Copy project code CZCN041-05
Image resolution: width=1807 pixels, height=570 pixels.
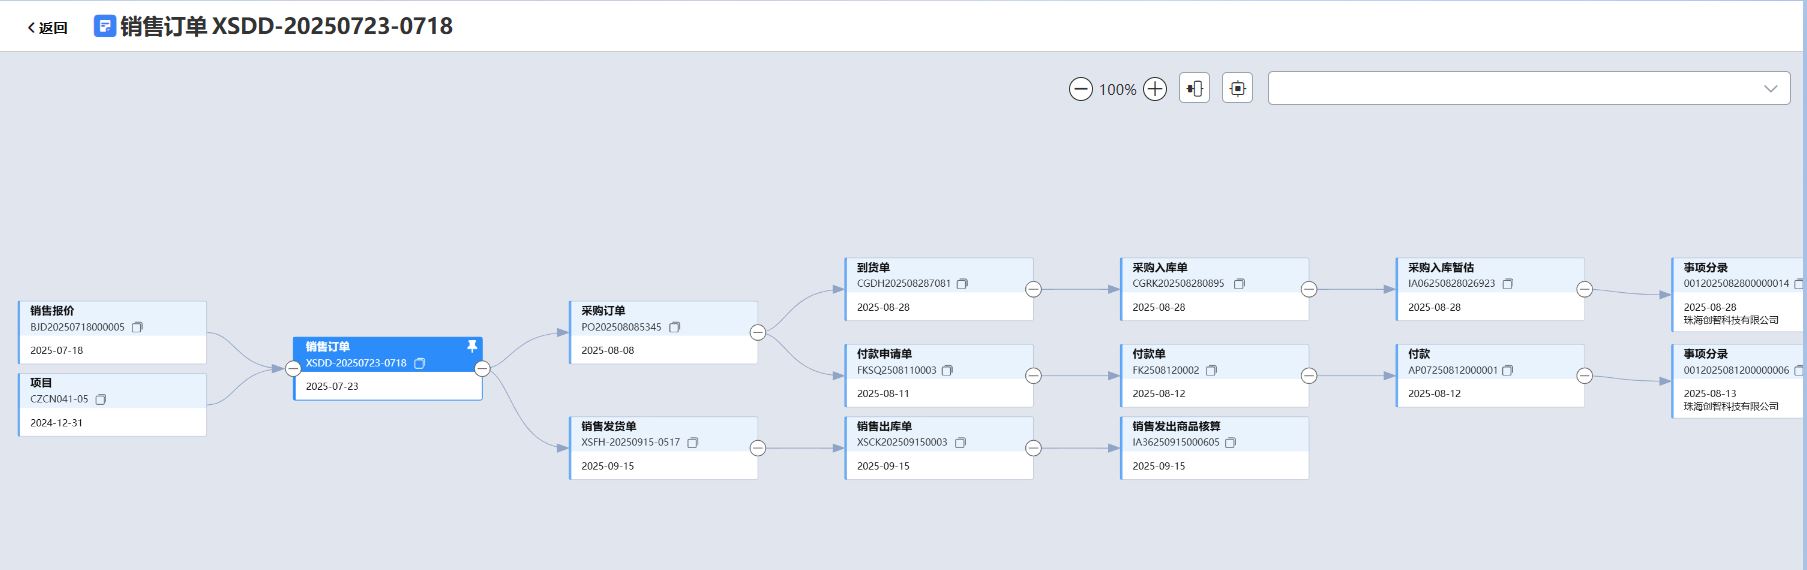click(x=101, y=399)
